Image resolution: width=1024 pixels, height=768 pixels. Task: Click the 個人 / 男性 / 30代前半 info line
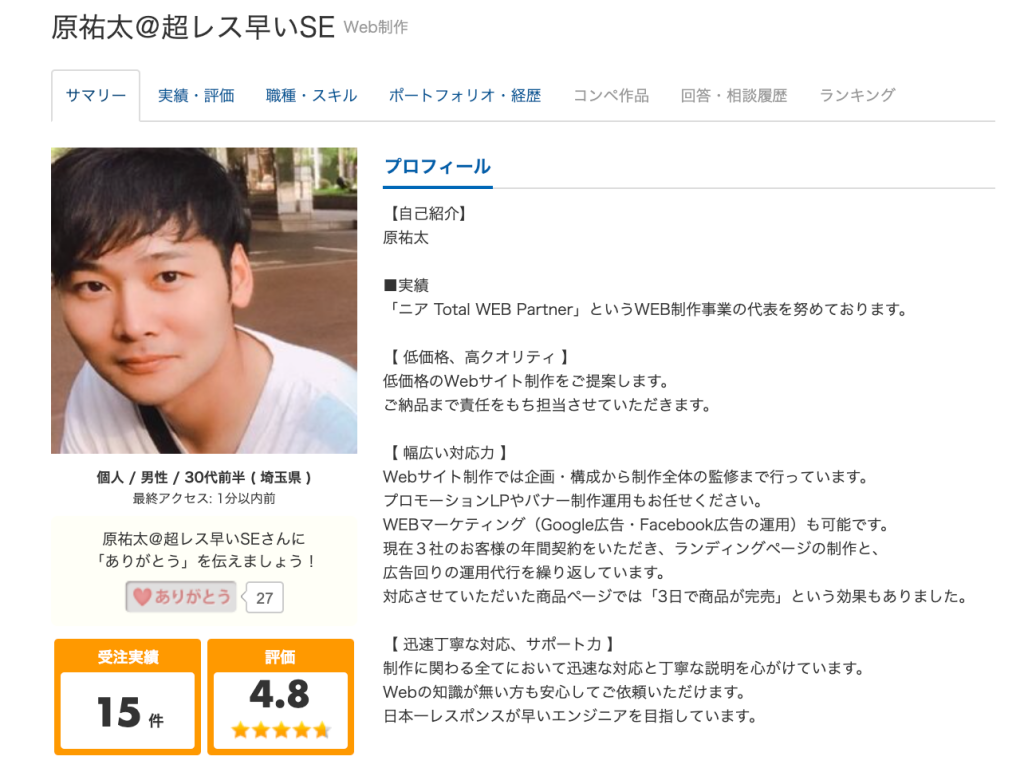pos(204,477)
